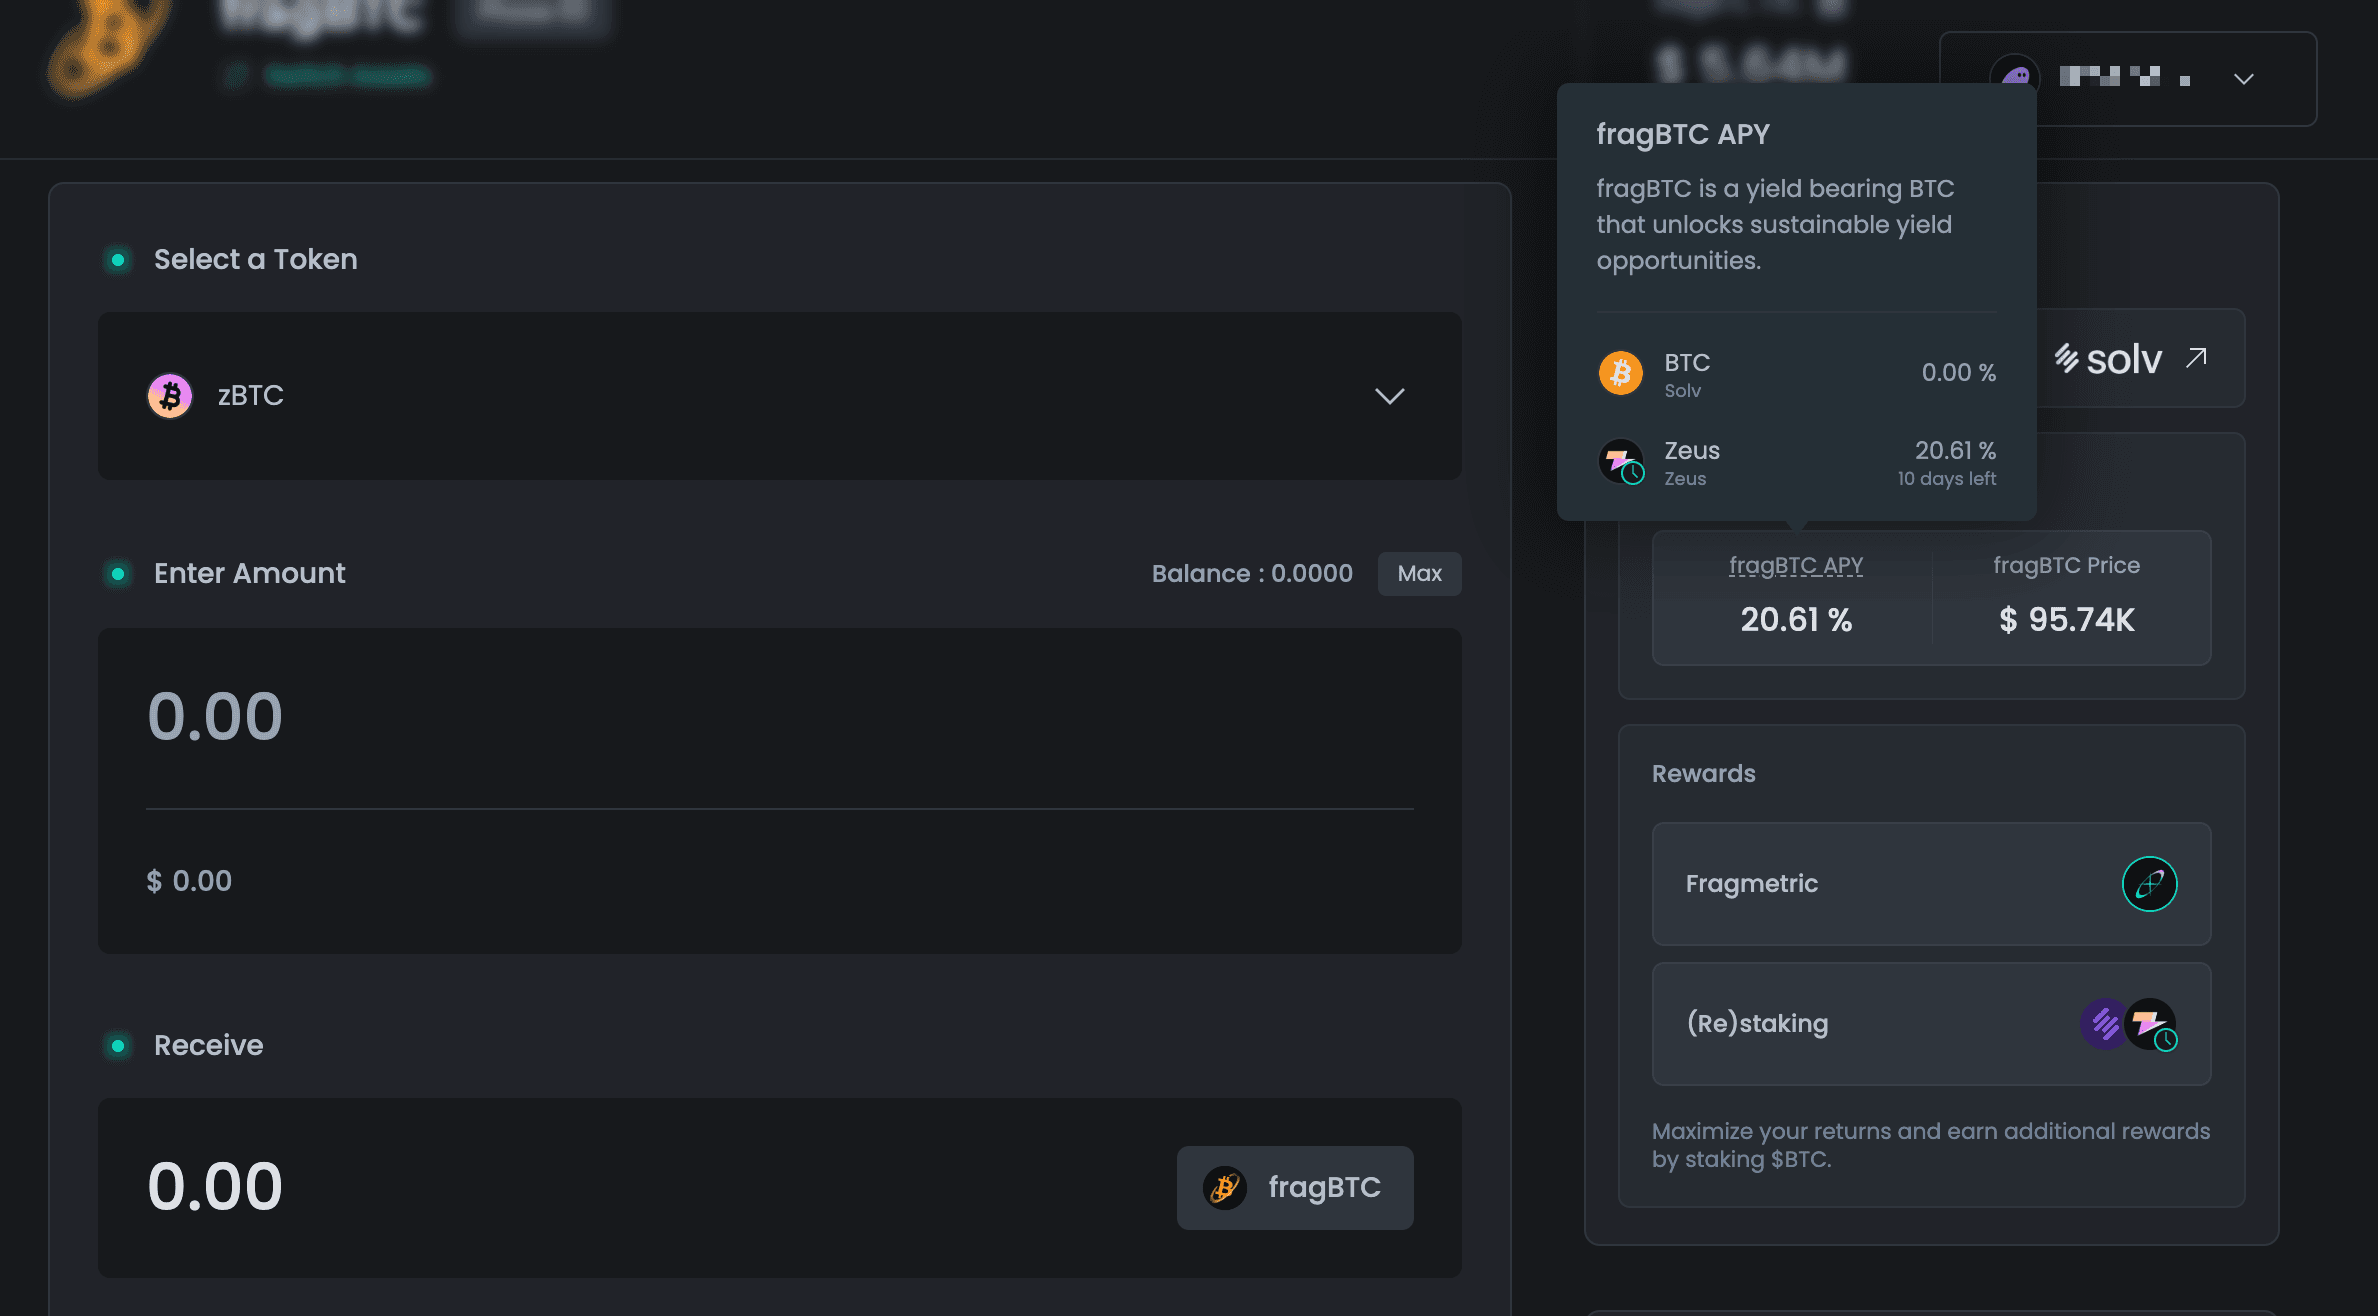Click the 10 days left label

(x=1946, y=479)
